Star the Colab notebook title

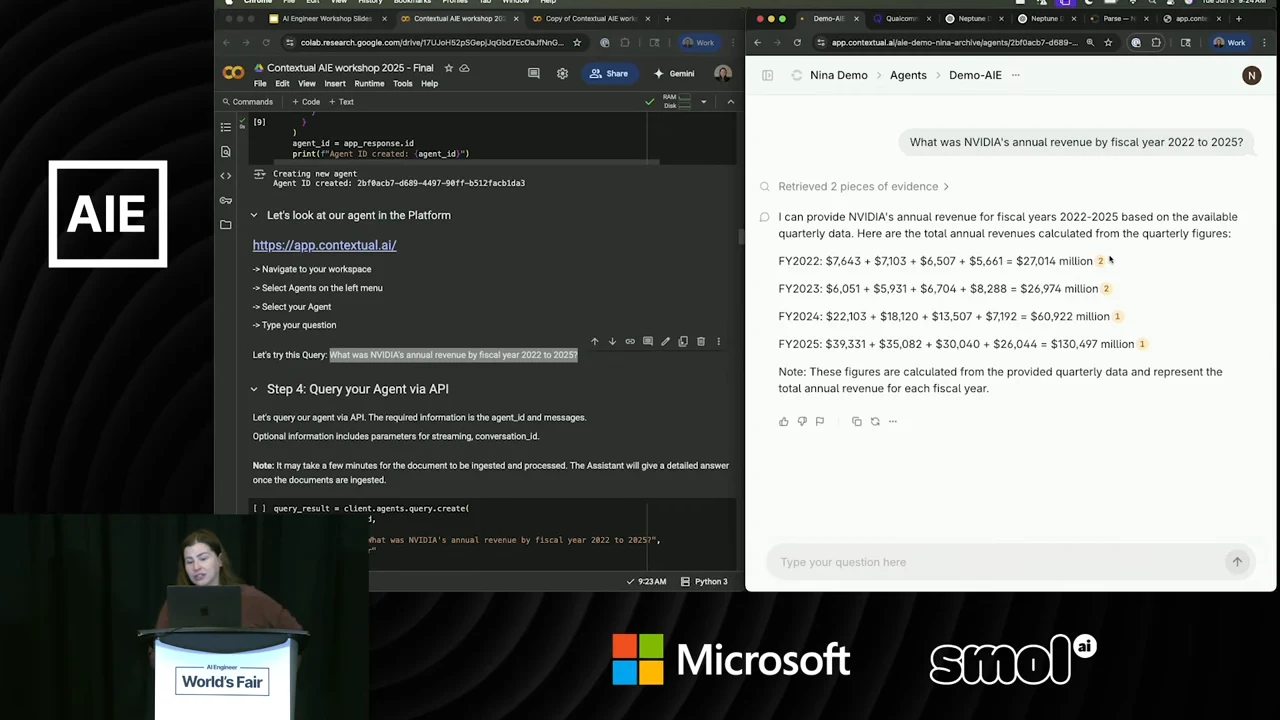(x=448, y=68)
